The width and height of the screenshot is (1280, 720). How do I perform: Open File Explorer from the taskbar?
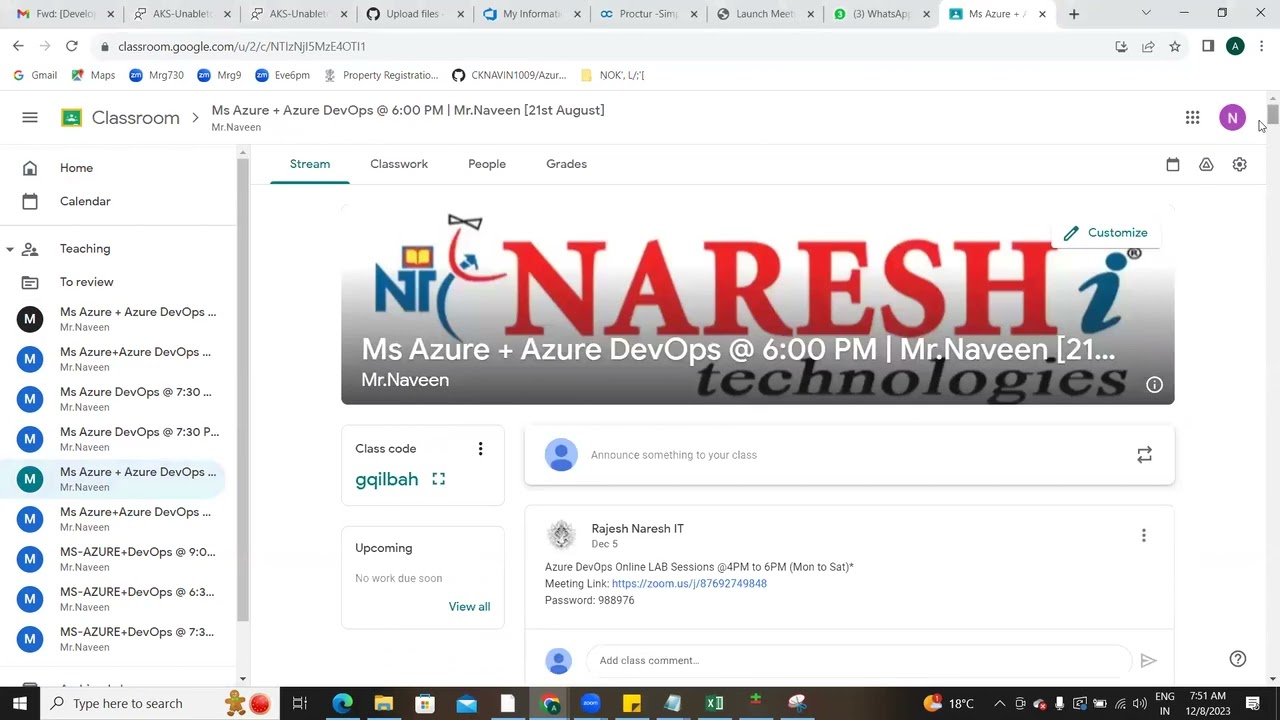tap(384, 703)
